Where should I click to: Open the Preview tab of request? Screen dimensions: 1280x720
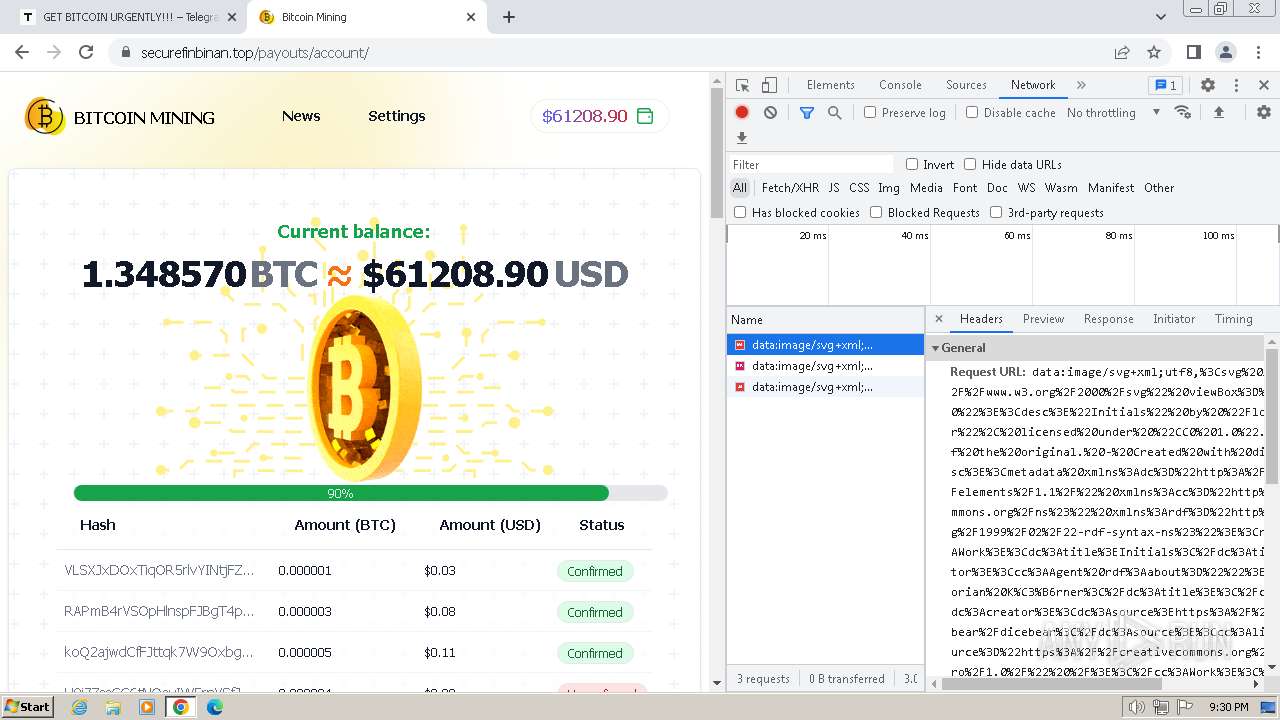pos(1043,319)
